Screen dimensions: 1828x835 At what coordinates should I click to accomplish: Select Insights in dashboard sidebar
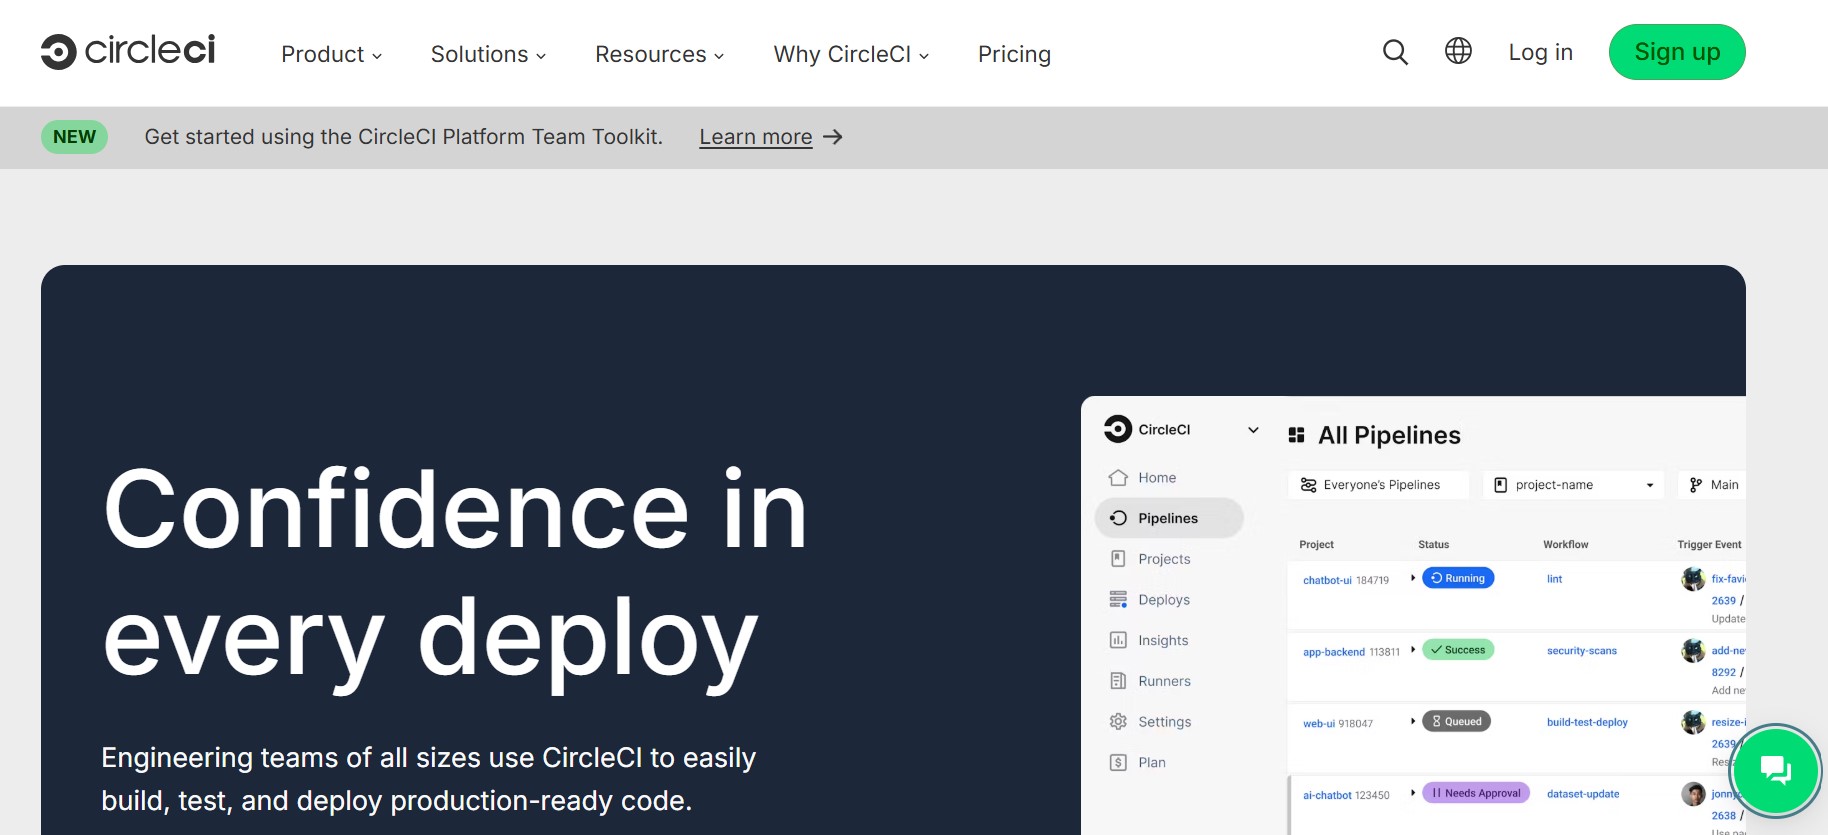pos(1163,640)
